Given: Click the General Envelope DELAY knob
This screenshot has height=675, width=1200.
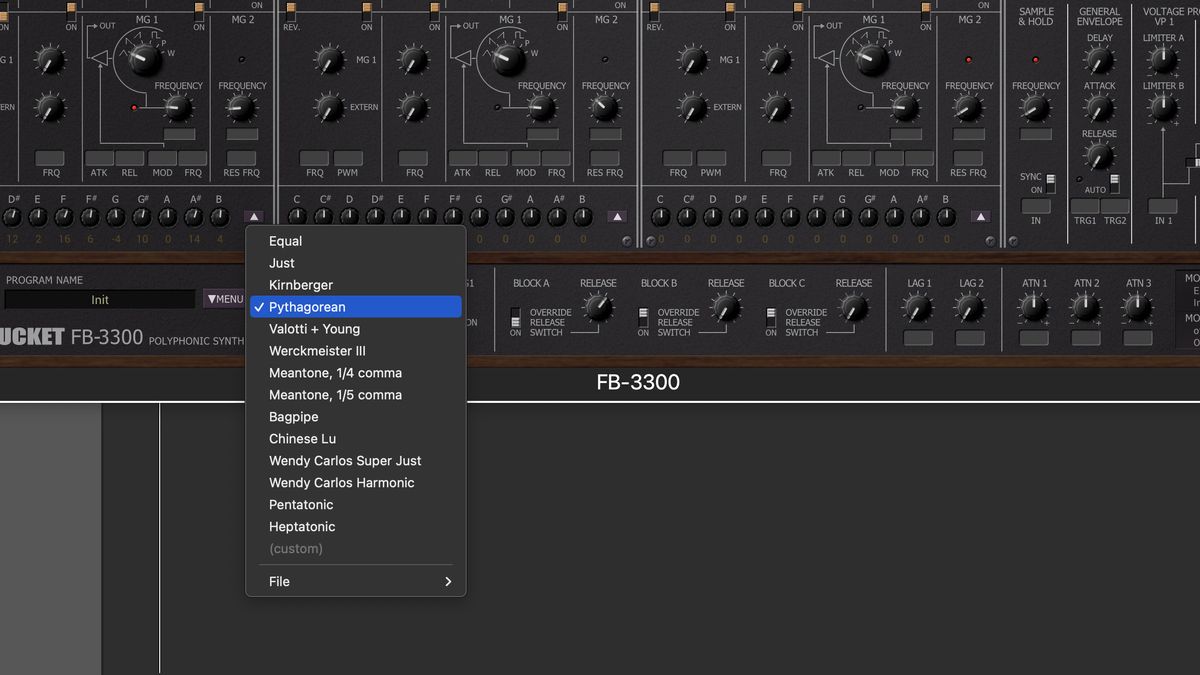Looking at the screenshot, I should point(1099,60).
